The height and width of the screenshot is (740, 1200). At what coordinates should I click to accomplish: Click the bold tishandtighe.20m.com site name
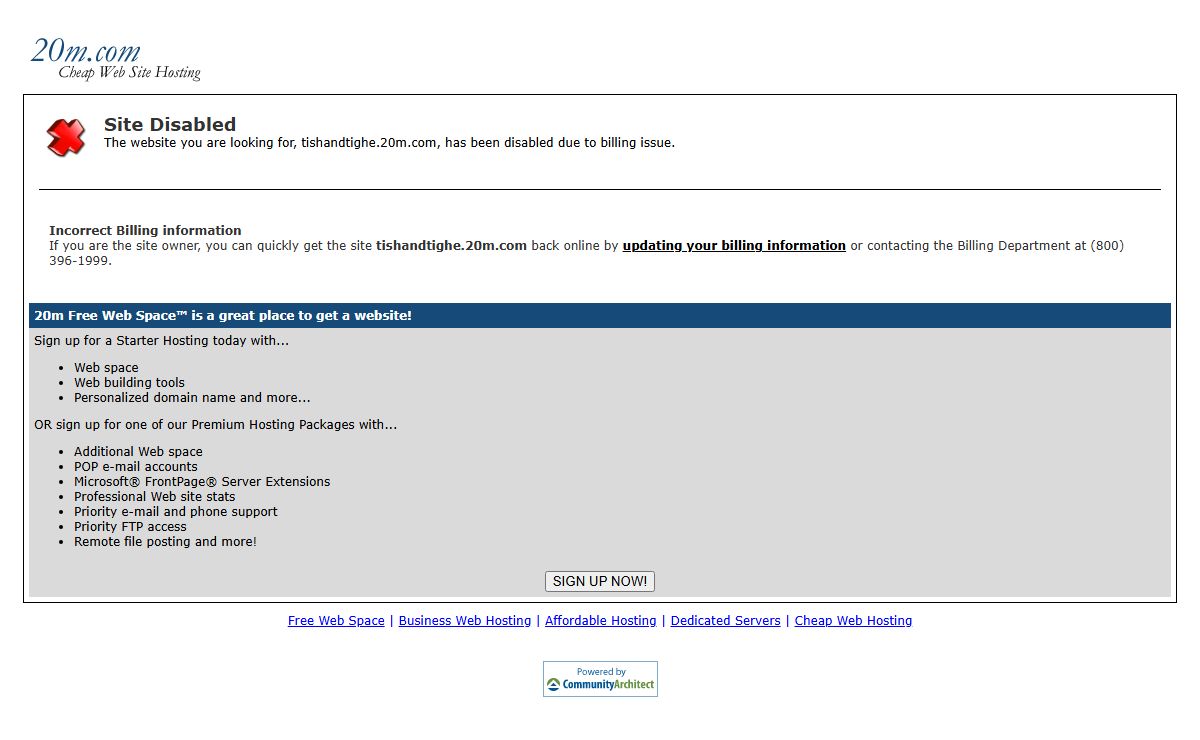[x=451, y=245]
